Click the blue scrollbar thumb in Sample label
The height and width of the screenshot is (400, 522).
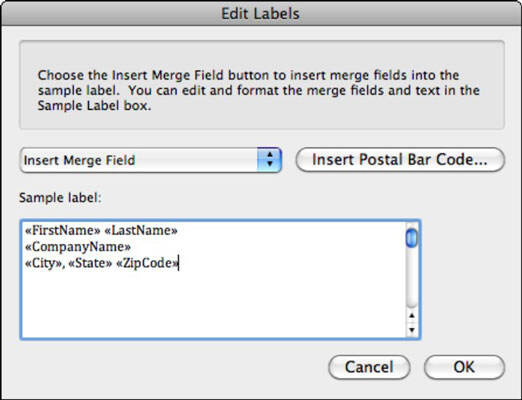(412, 237)
